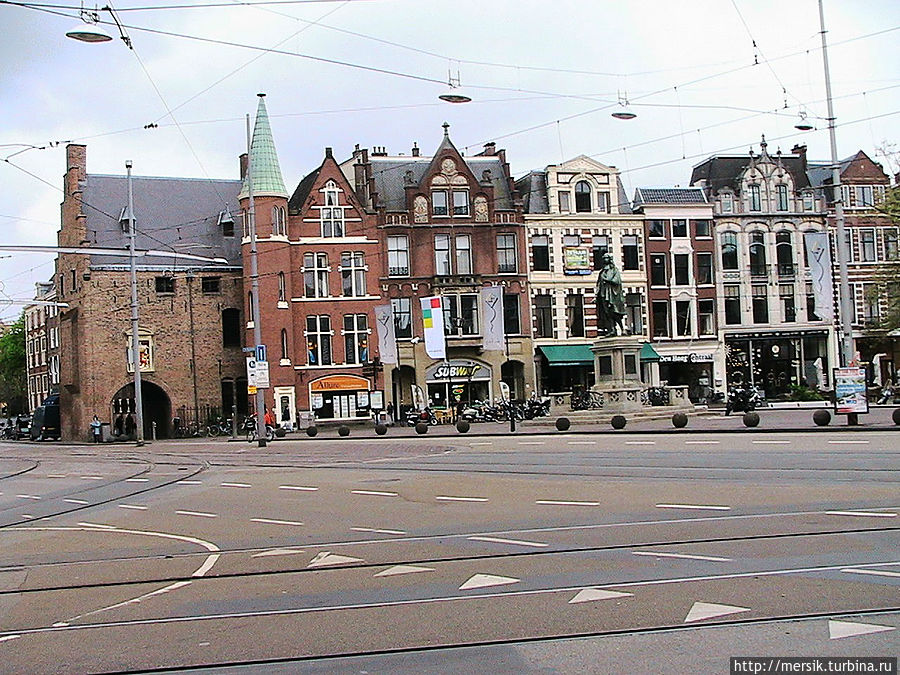Click the colorful square-patterned banner flag

coord(433,325)
